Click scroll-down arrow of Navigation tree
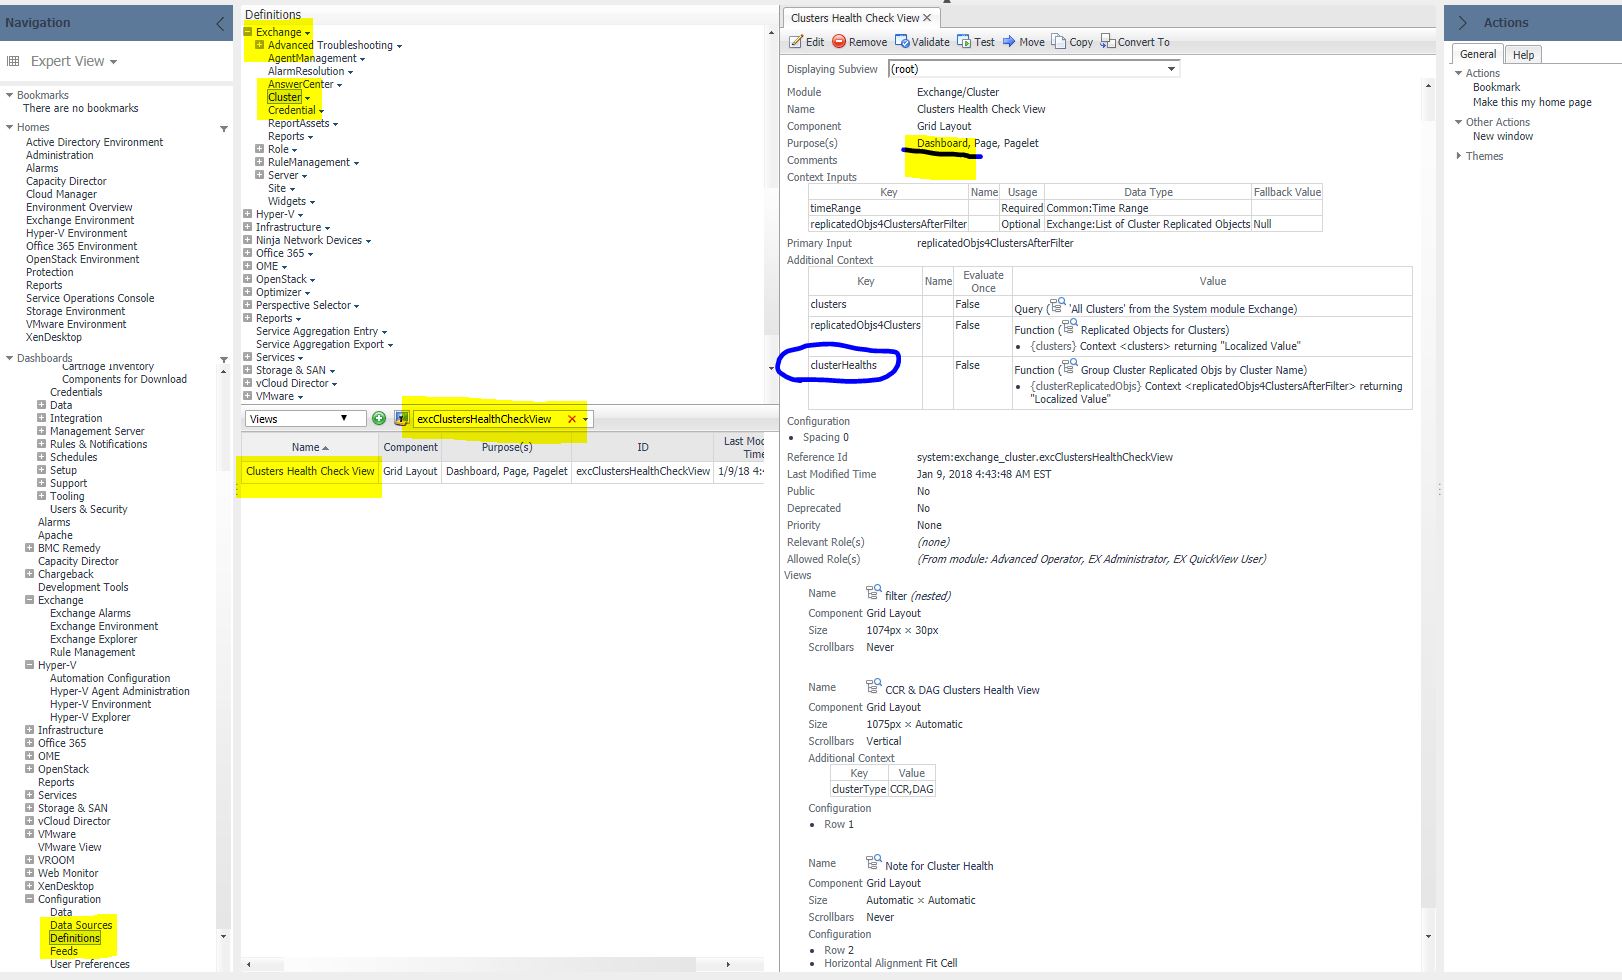 [x=223, y=936]
